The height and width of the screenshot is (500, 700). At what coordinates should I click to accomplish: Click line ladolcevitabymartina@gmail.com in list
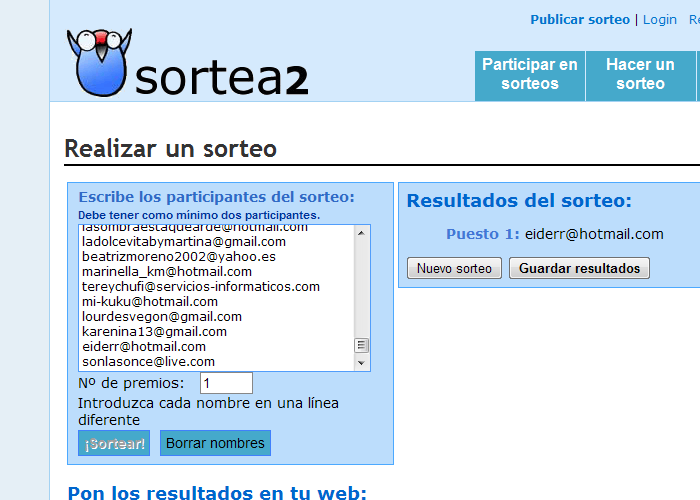[x=184, y=242]
